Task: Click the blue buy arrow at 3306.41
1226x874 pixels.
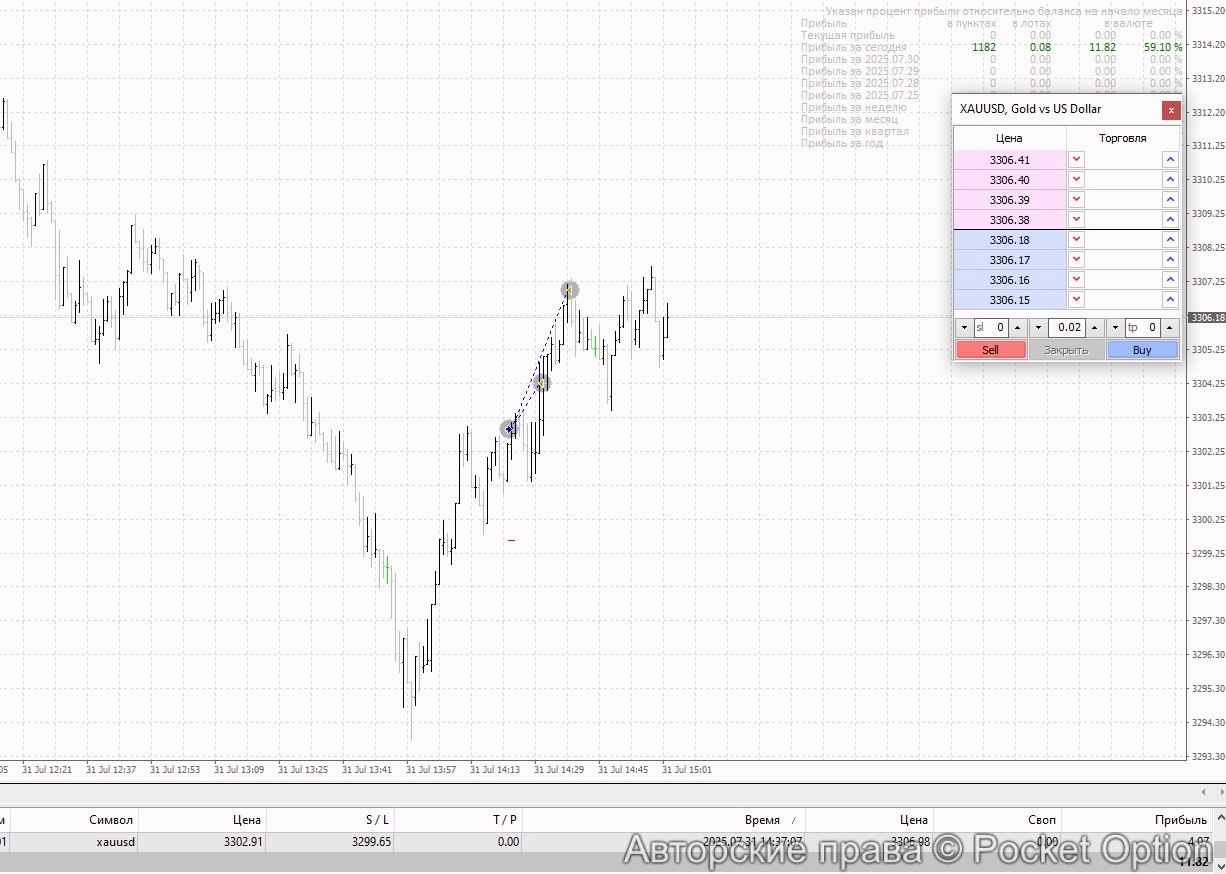Action: [x=1169, y=159]
